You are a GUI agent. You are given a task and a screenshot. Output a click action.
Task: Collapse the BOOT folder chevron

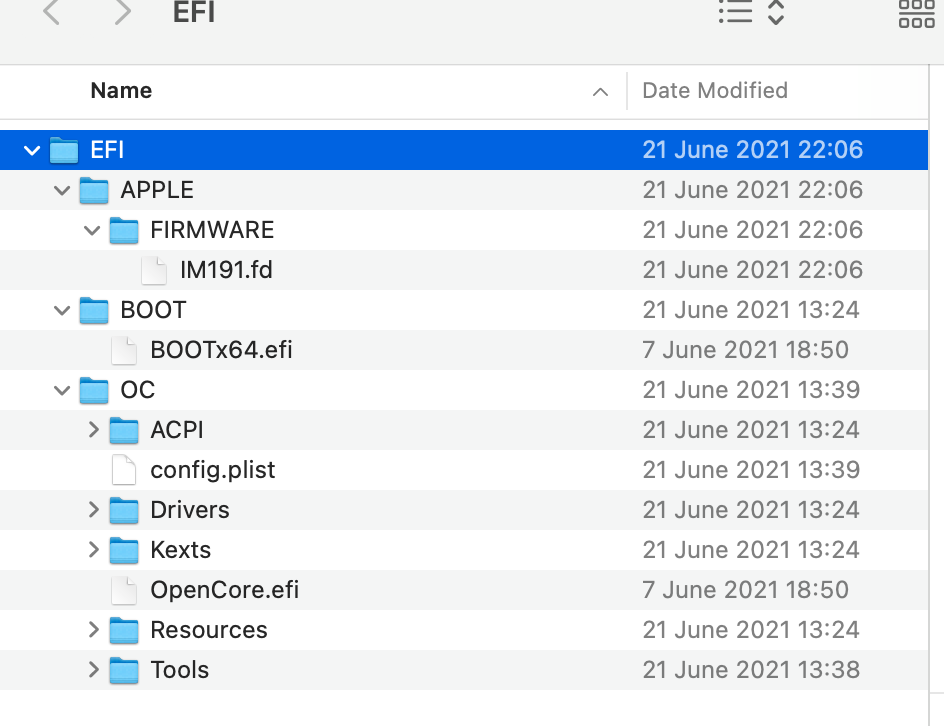[62, 310]
